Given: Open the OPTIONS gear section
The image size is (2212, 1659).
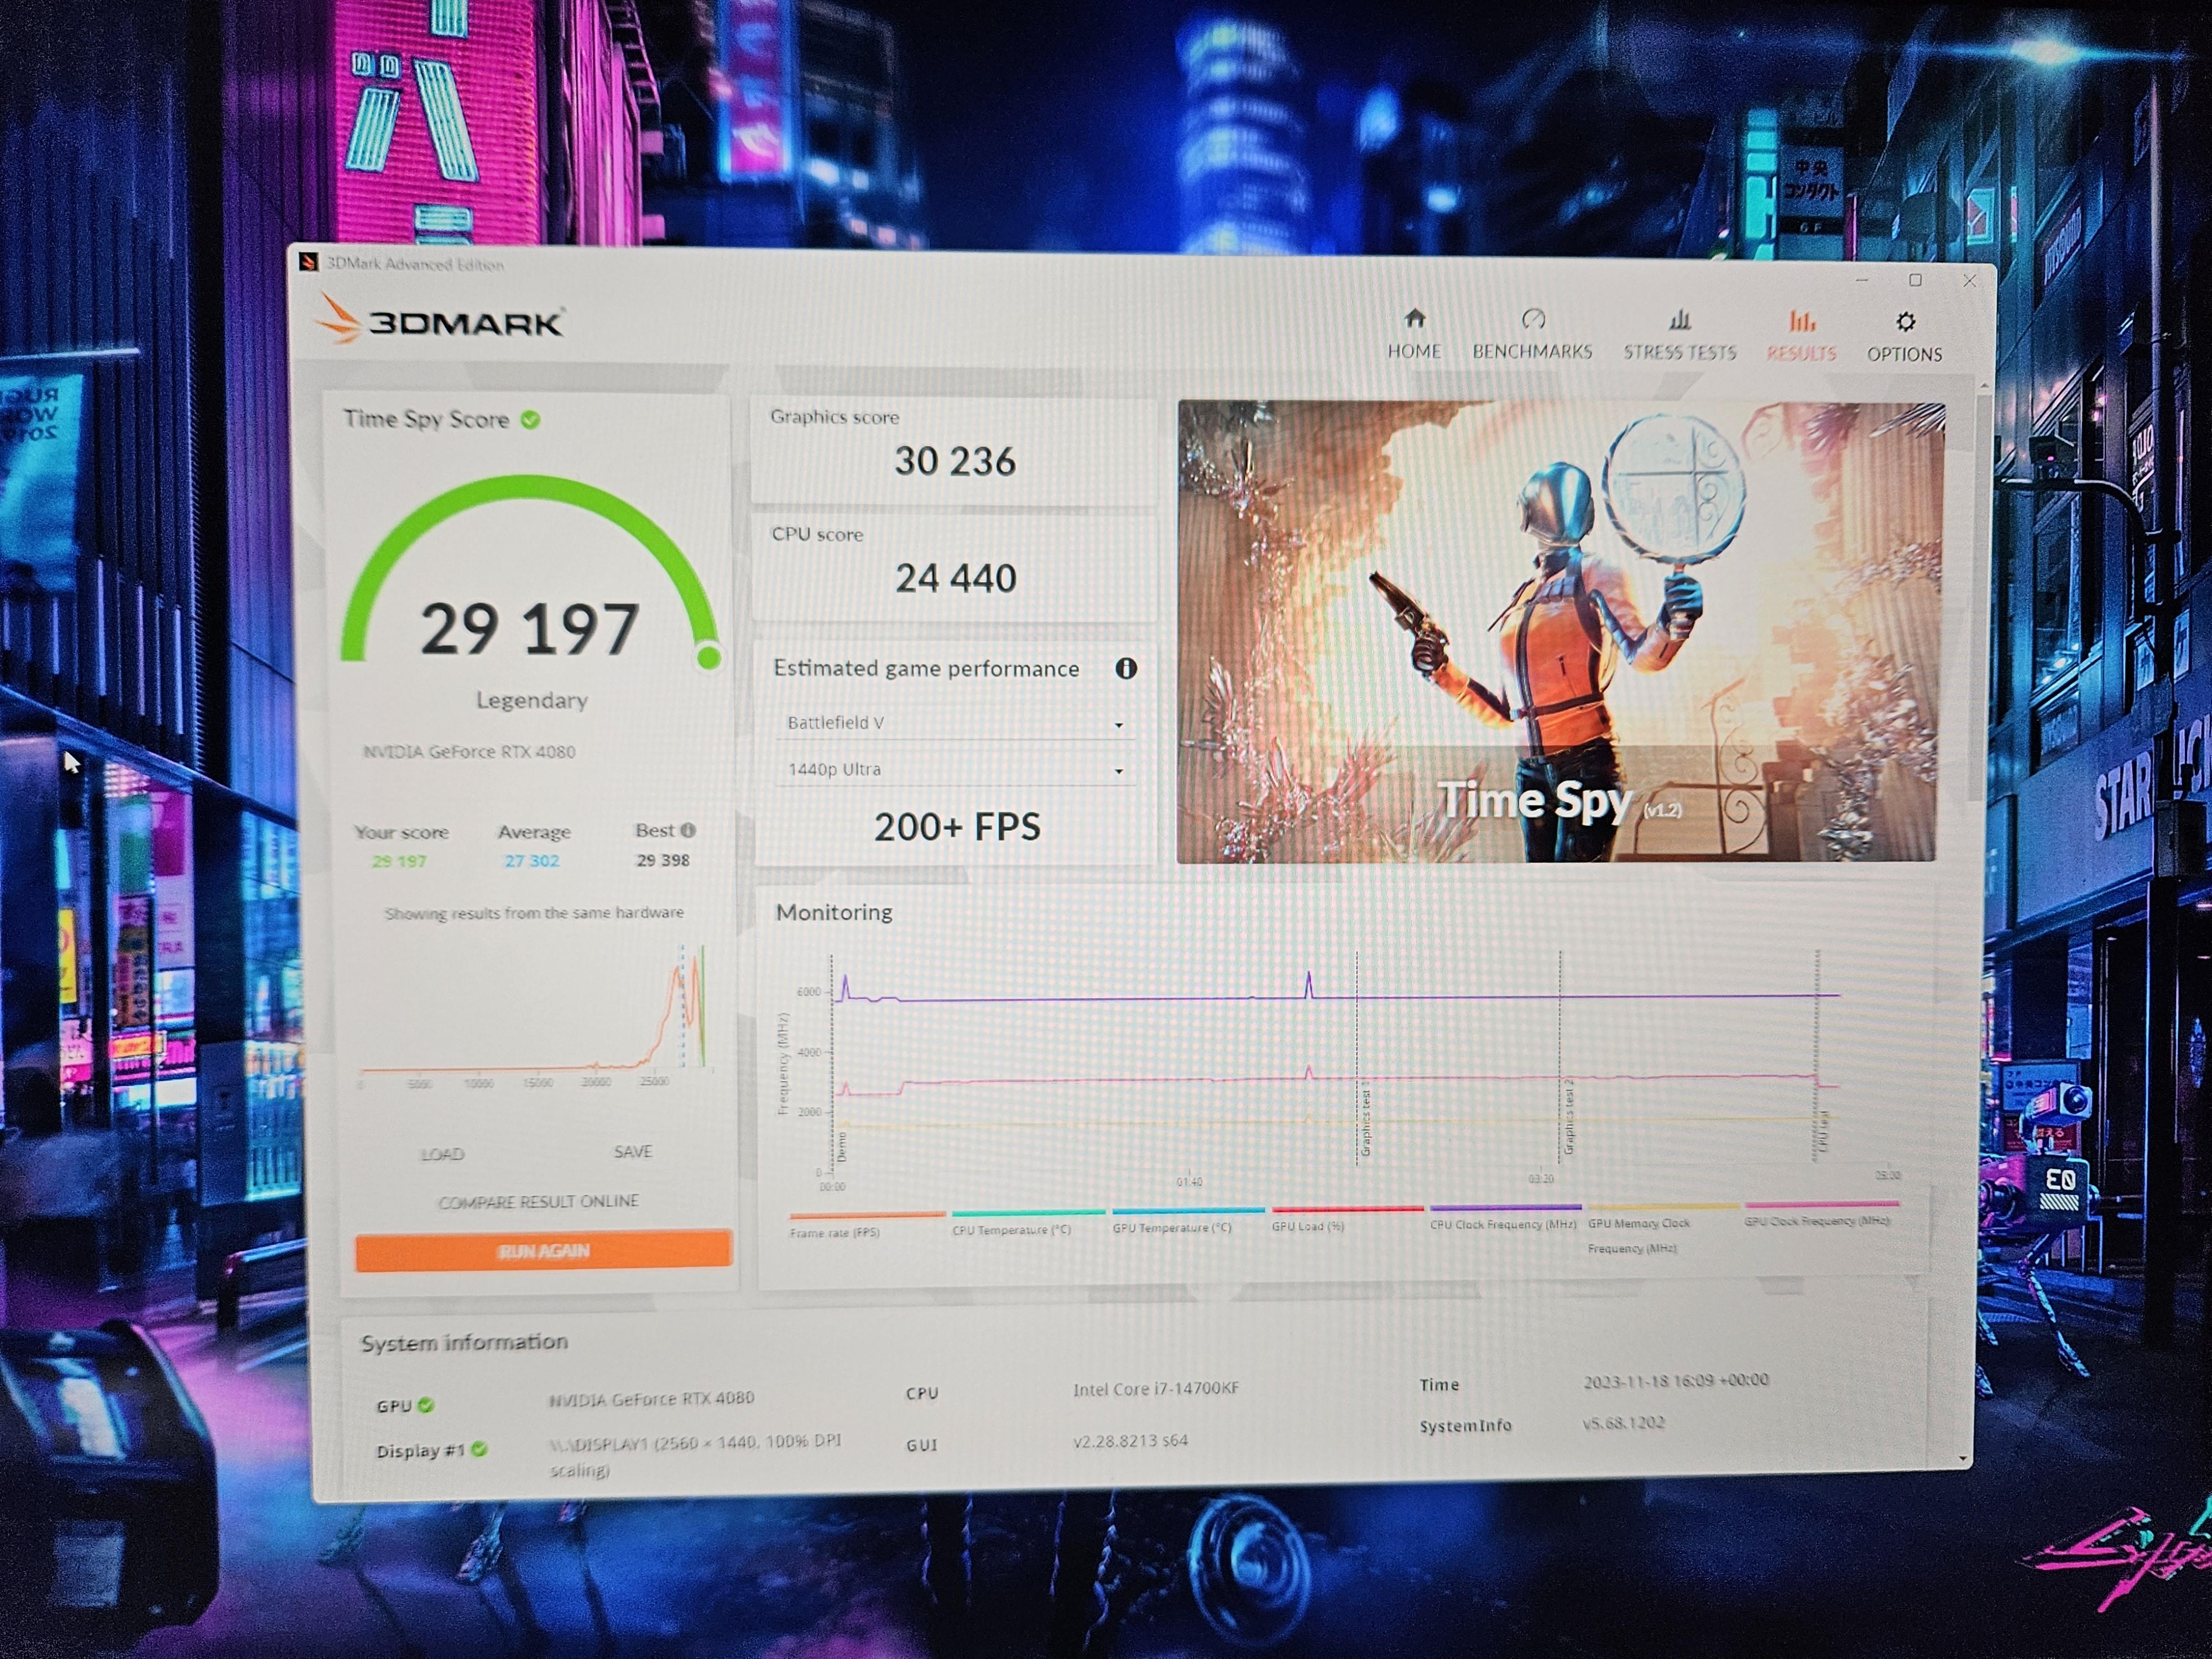Looking at the screenshot, I should point(1904,338).
